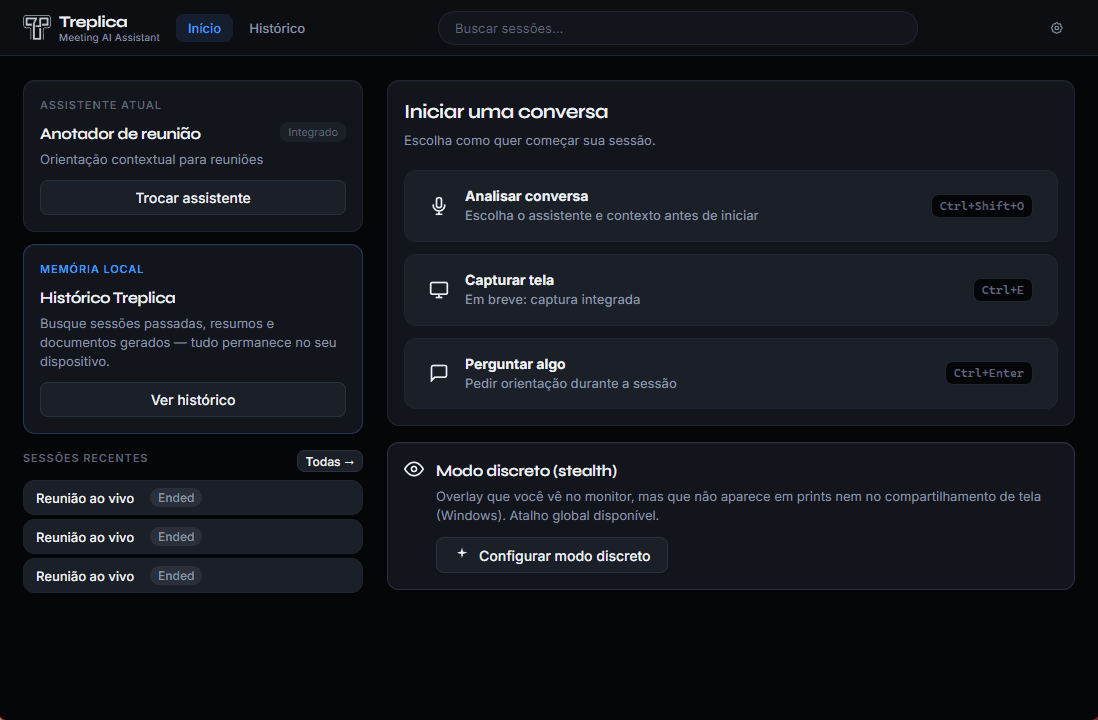
Task: Open all sessions with Todas button
Action: click(330, 461)
